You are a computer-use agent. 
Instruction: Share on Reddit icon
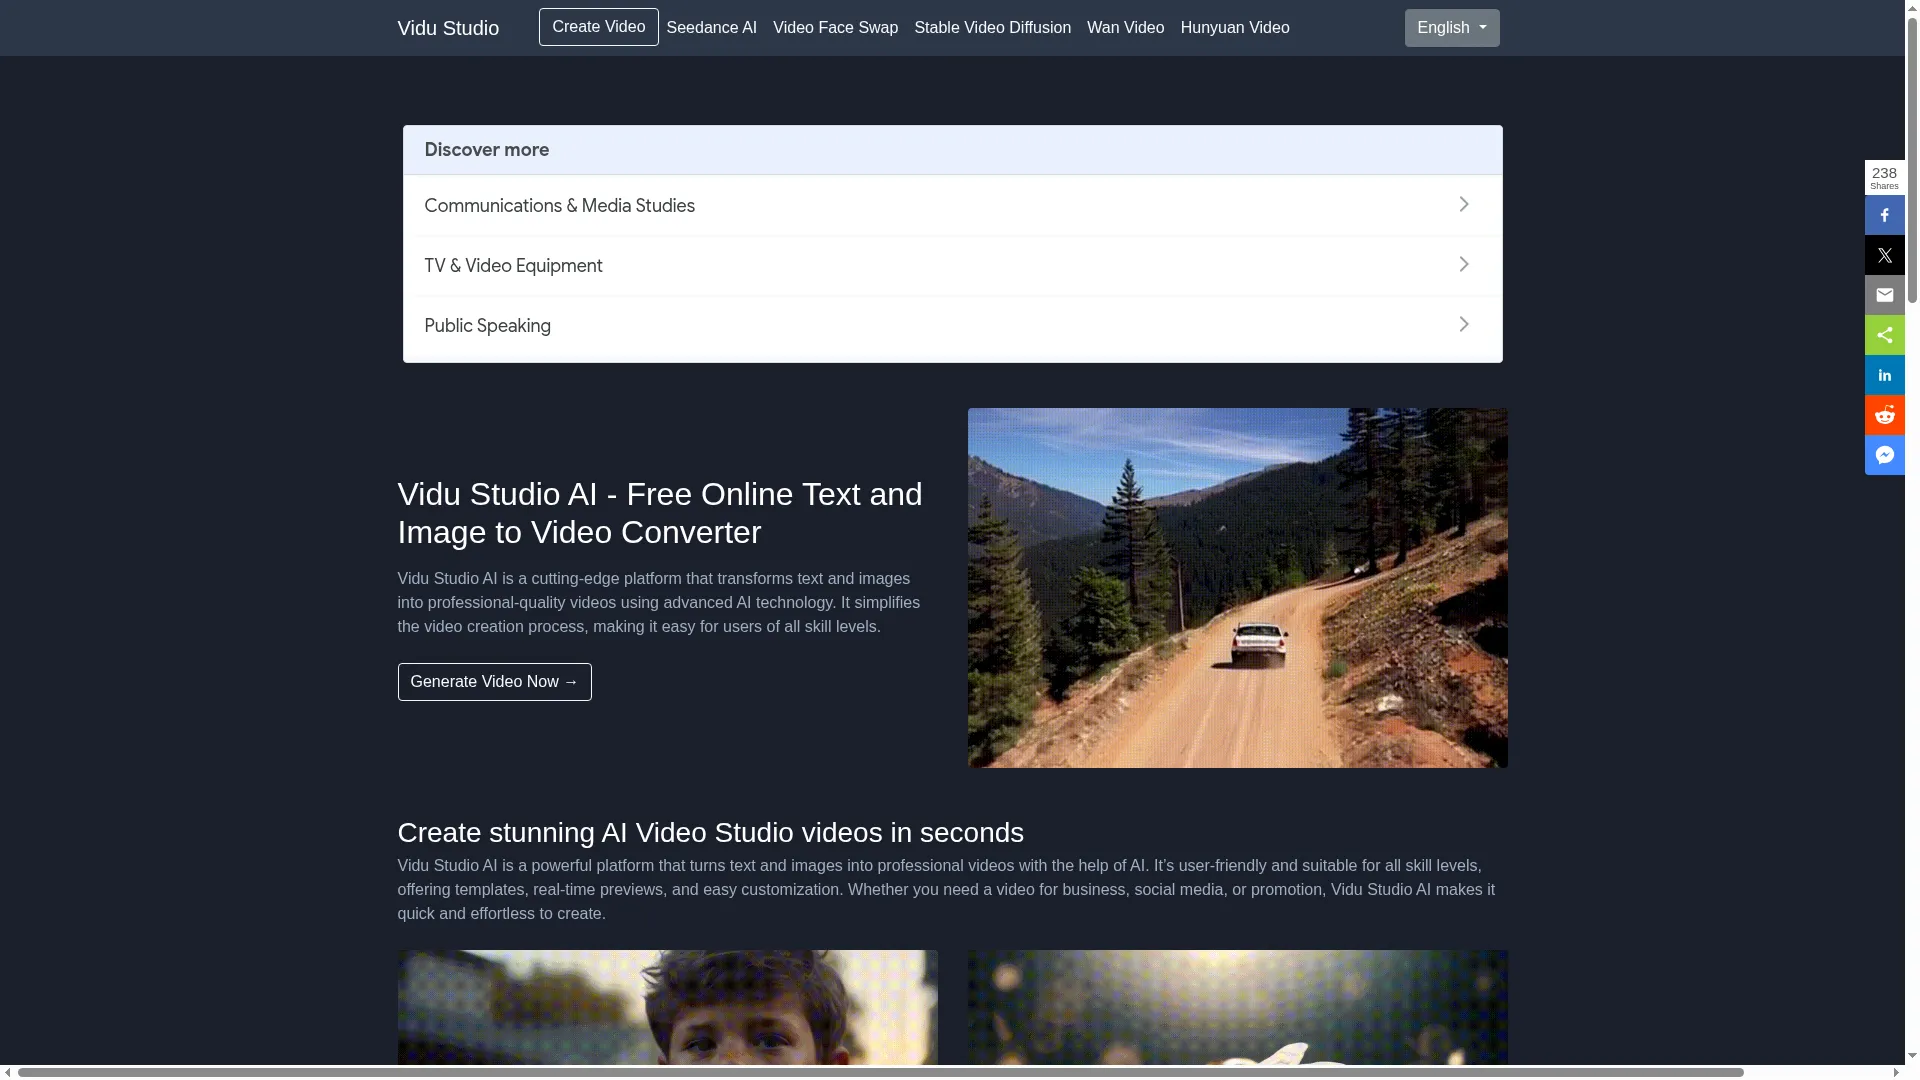[1884, 415]
